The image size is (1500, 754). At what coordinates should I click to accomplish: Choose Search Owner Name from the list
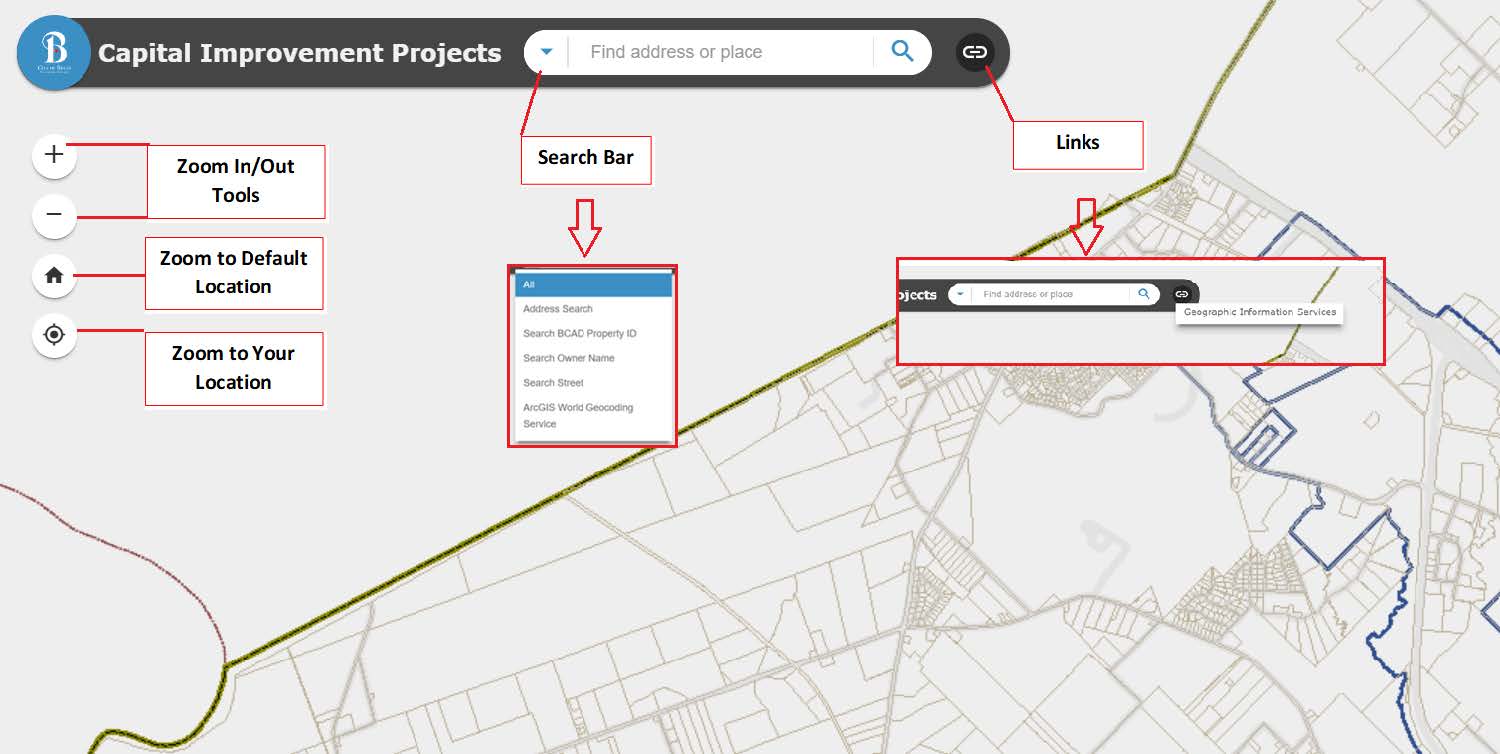[x=567, y=358]
